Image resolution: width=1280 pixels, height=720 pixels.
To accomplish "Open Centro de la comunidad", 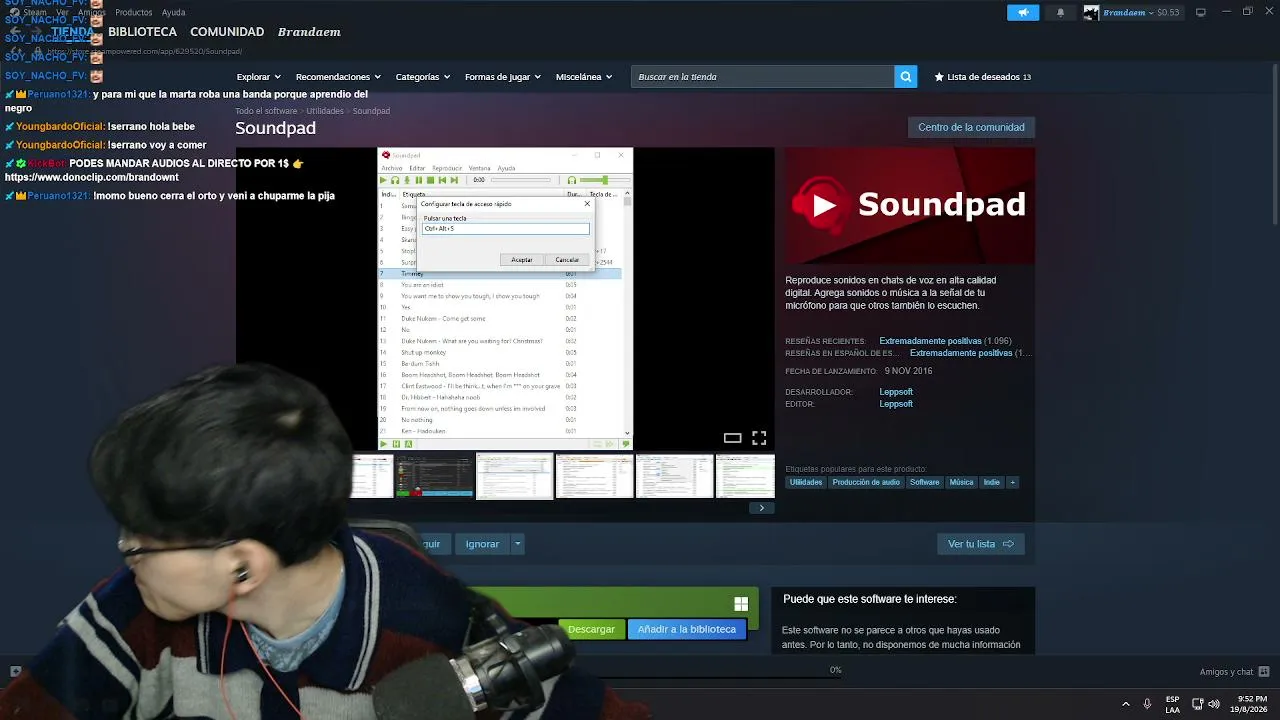I will pyautogui.click(x=971, y=128).
